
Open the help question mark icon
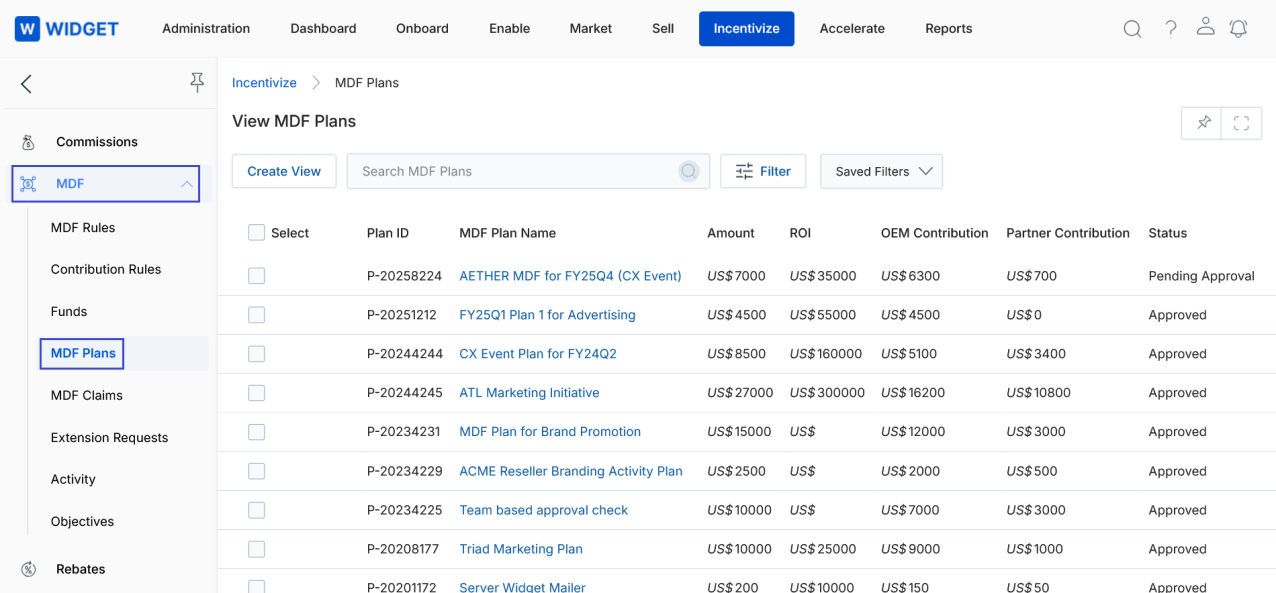click(x=1170, y=28)
